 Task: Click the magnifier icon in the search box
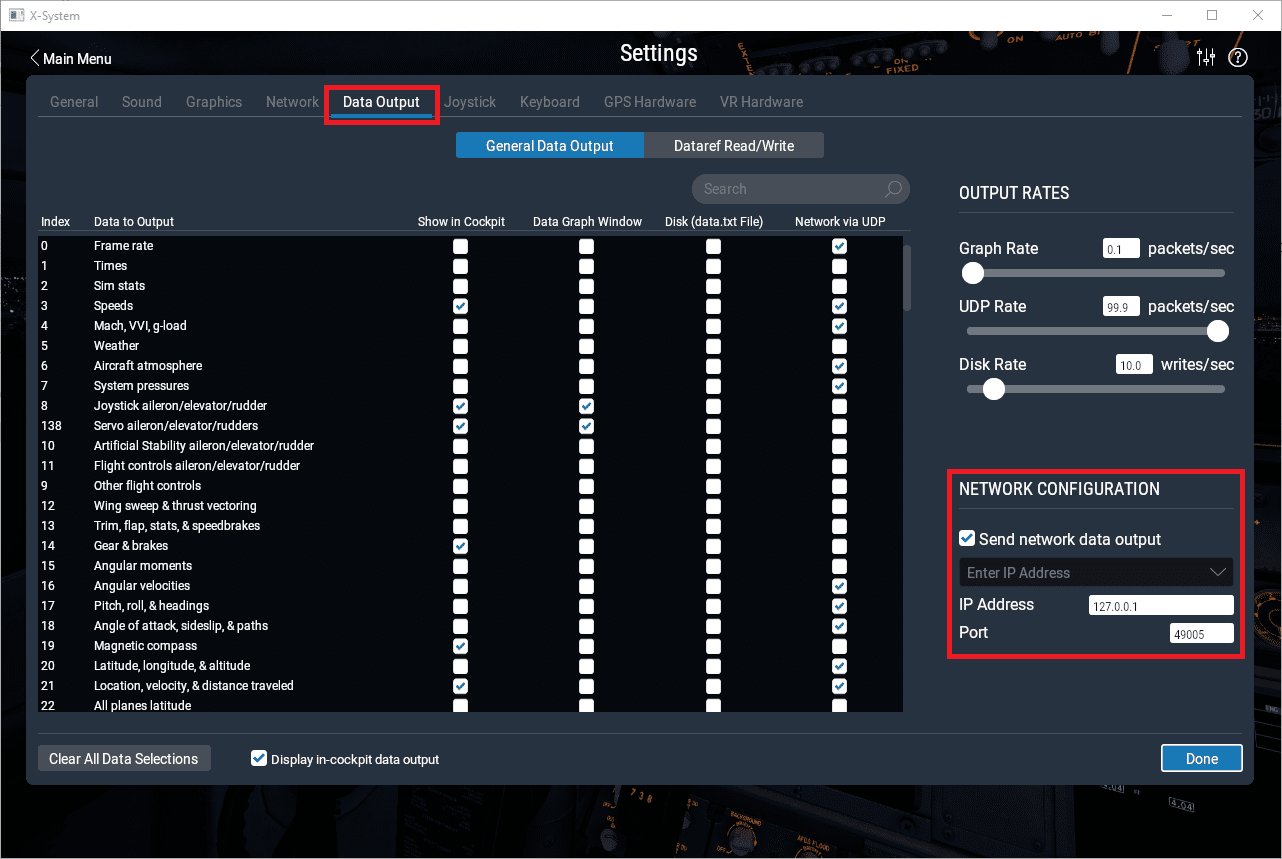coord(893,189)
